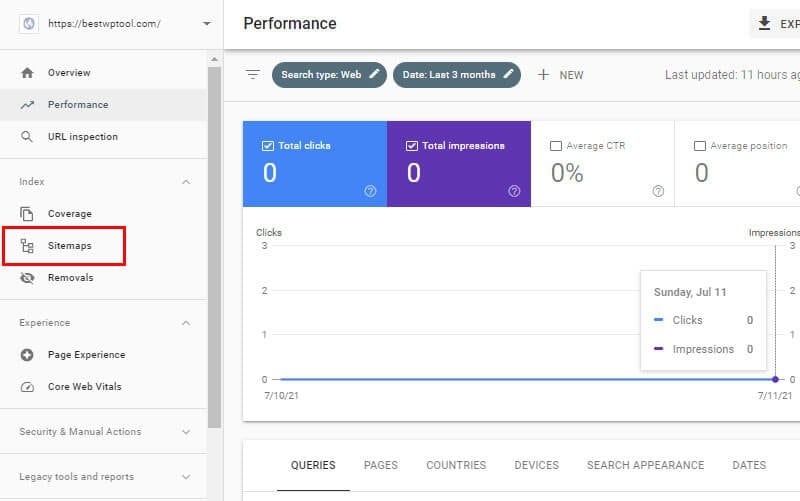Click the Export download icon
This screenshot has width=800, height=501.
click(x=764, y=23)
